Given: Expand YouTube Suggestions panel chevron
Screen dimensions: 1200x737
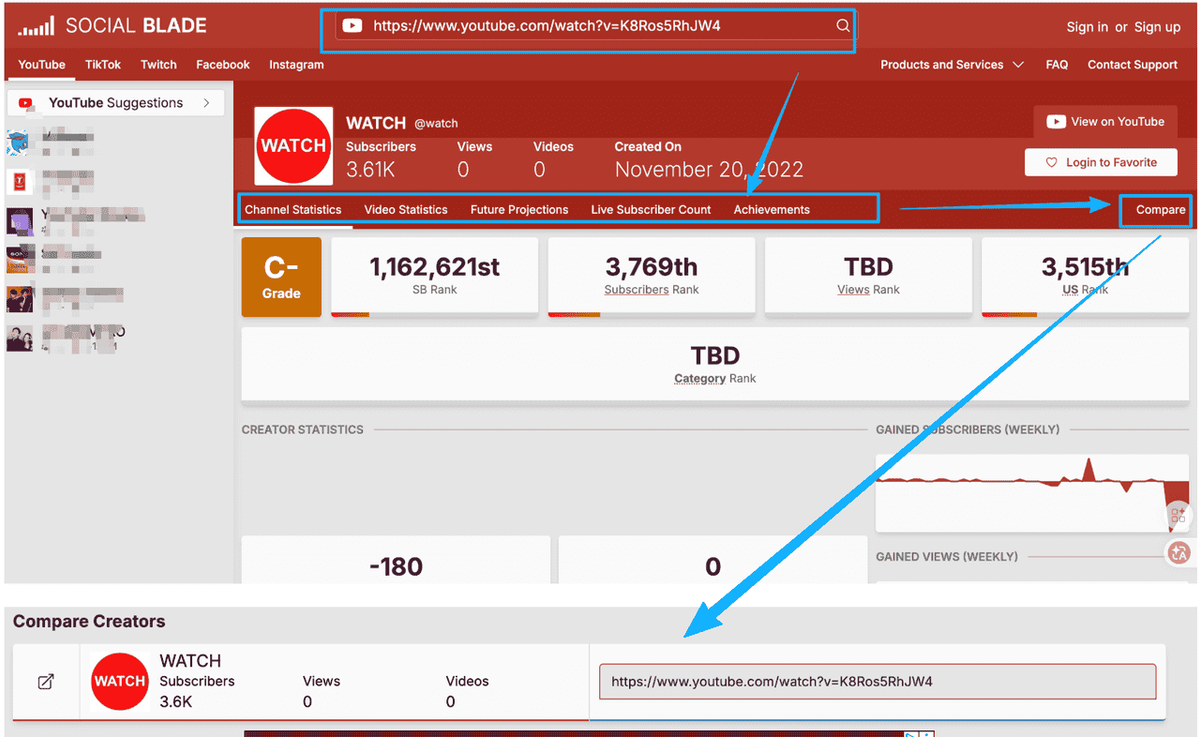Looking at the screenshot, I should (206, 102).
